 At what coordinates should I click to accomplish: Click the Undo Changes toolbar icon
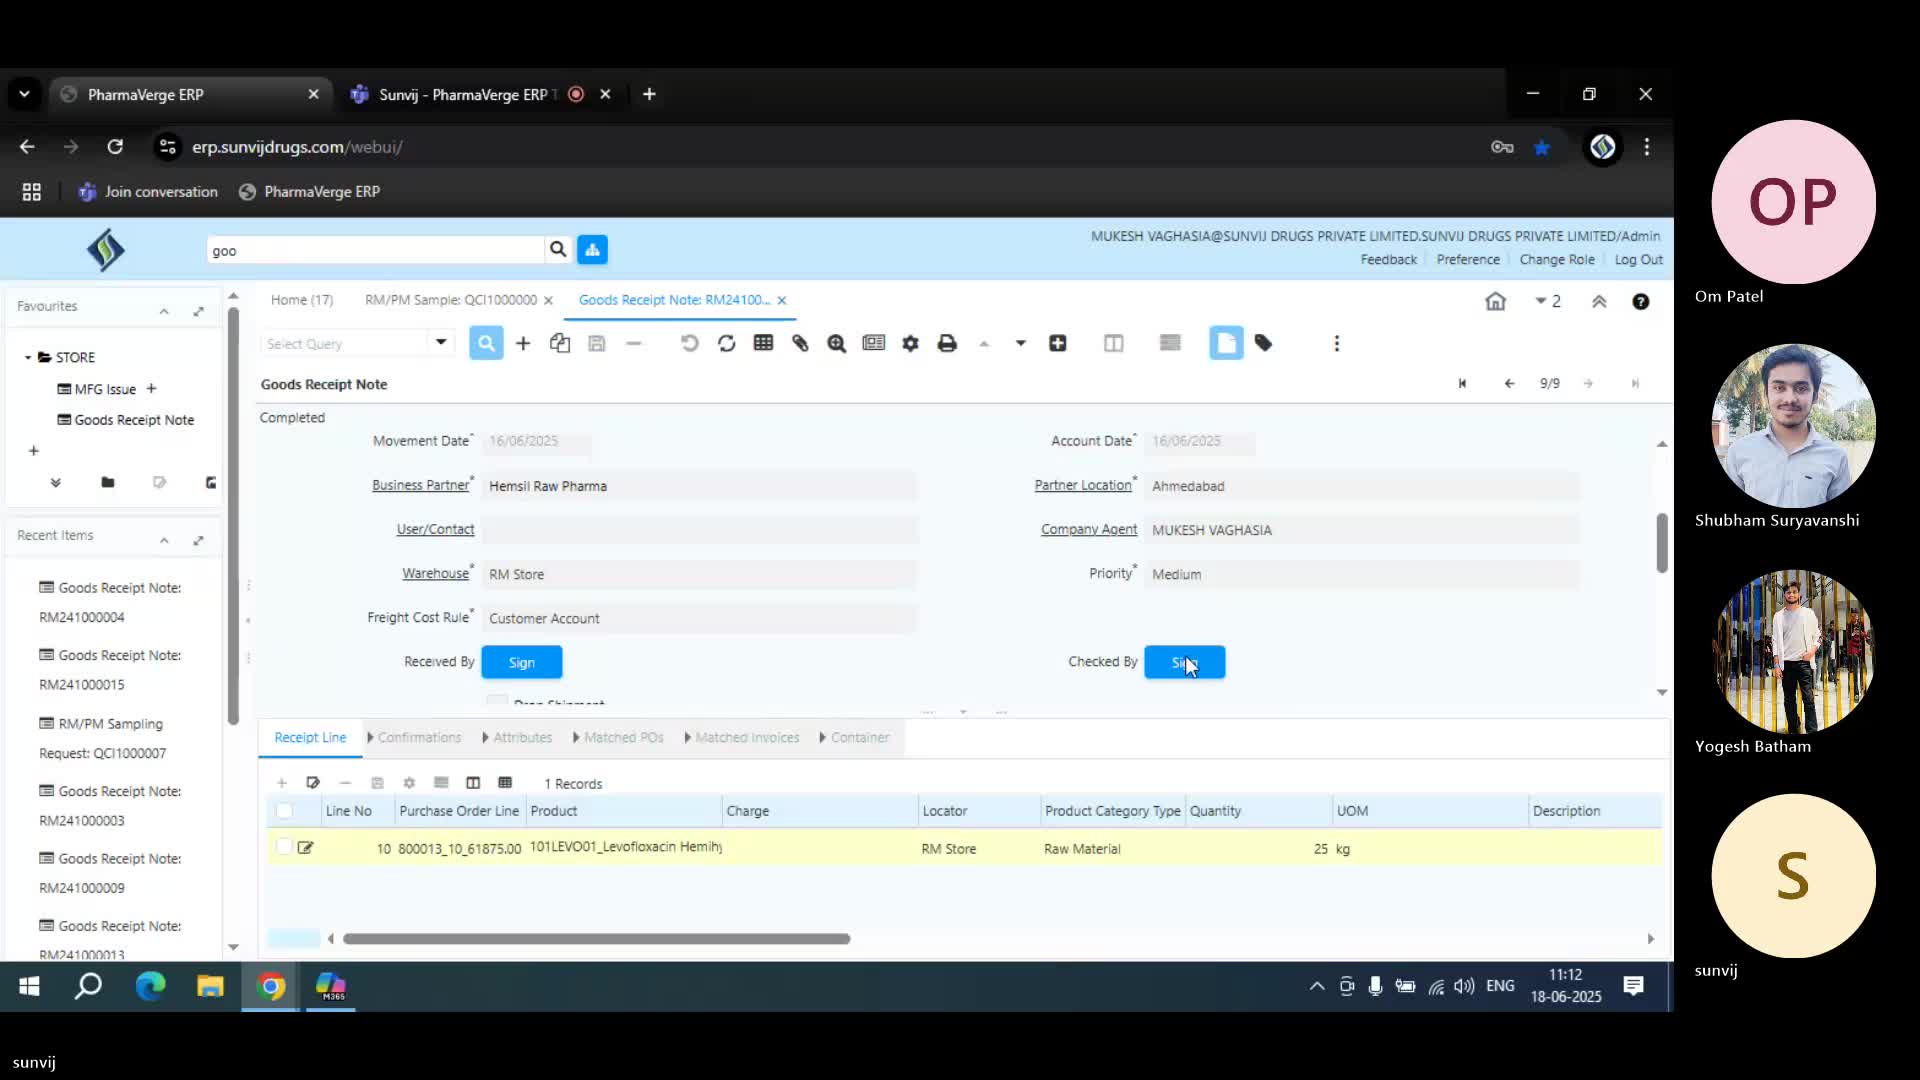pos(689,343)
